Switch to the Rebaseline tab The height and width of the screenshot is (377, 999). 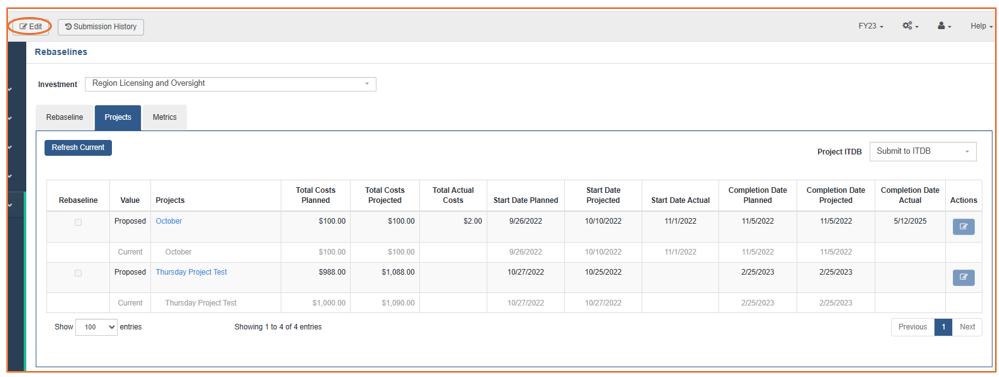tap(65, 118)
